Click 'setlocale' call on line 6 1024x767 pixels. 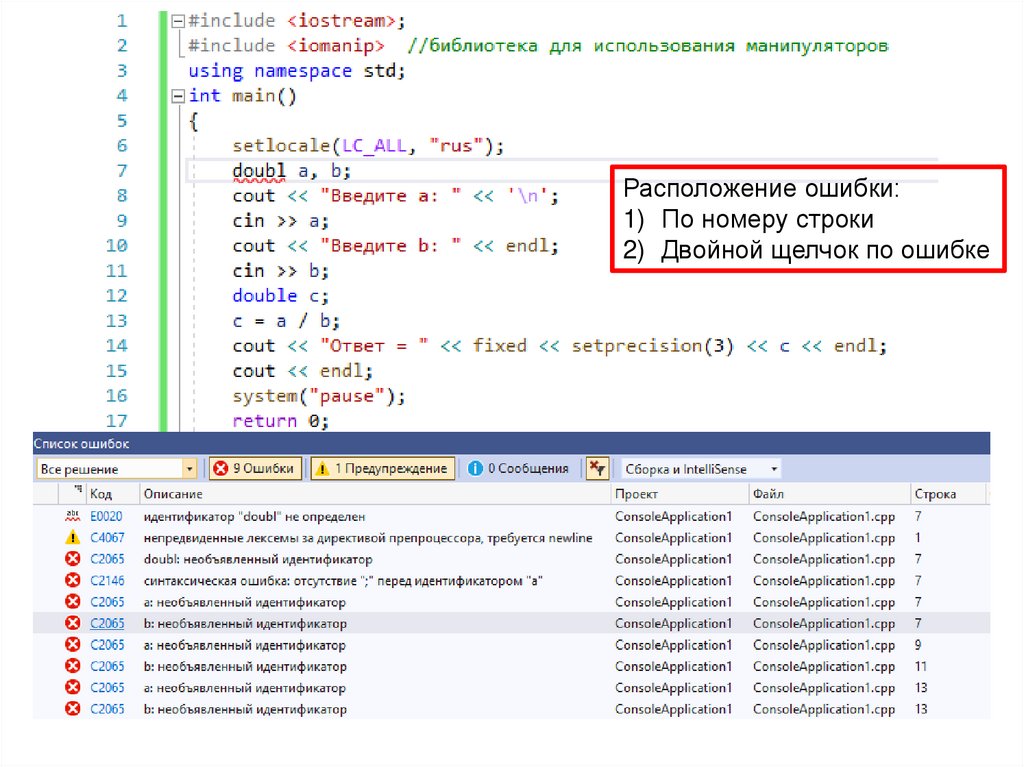(282, 146)
